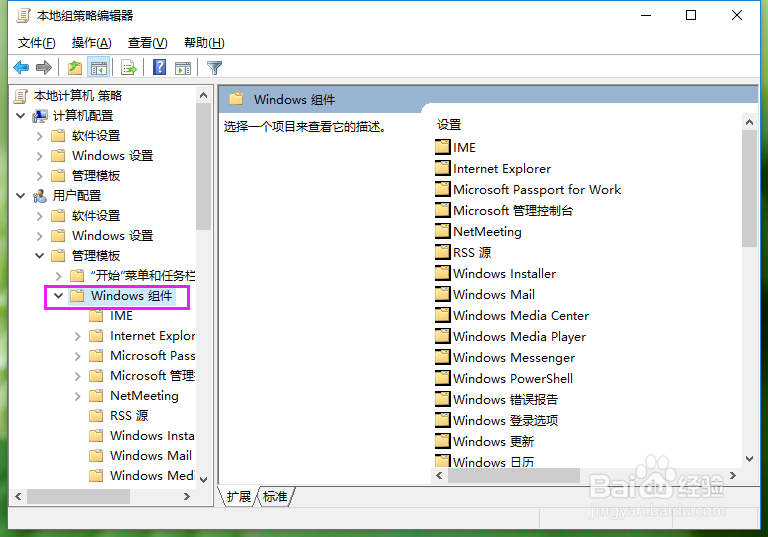This screenshot has width=768, height=537.
Task: Click the settings list scroll-up arrow
Action: [749, 122]
